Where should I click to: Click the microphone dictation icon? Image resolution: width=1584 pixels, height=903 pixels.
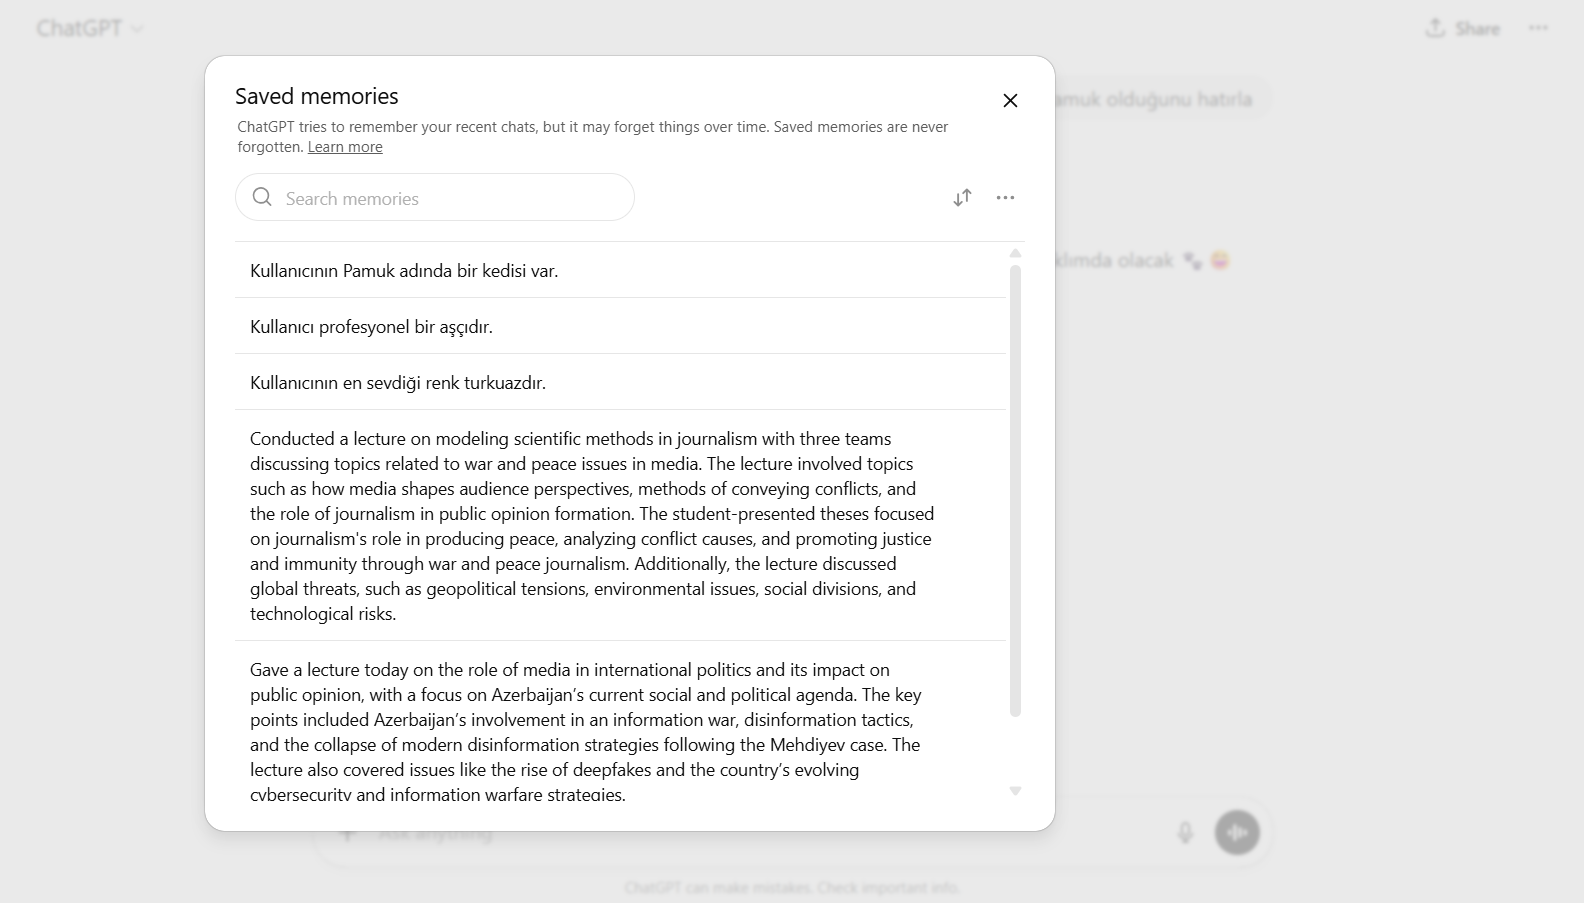point(1185,832)
